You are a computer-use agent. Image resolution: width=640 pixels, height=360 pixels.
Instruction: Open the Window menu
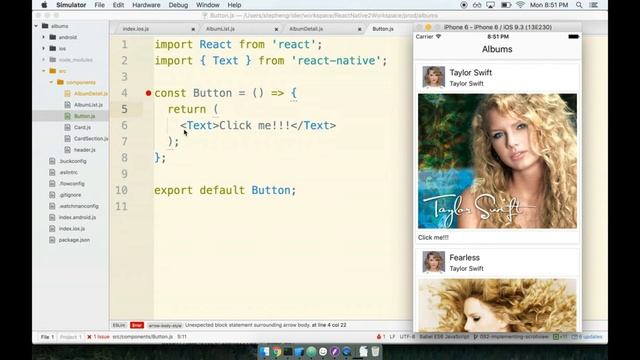point(208,5)
